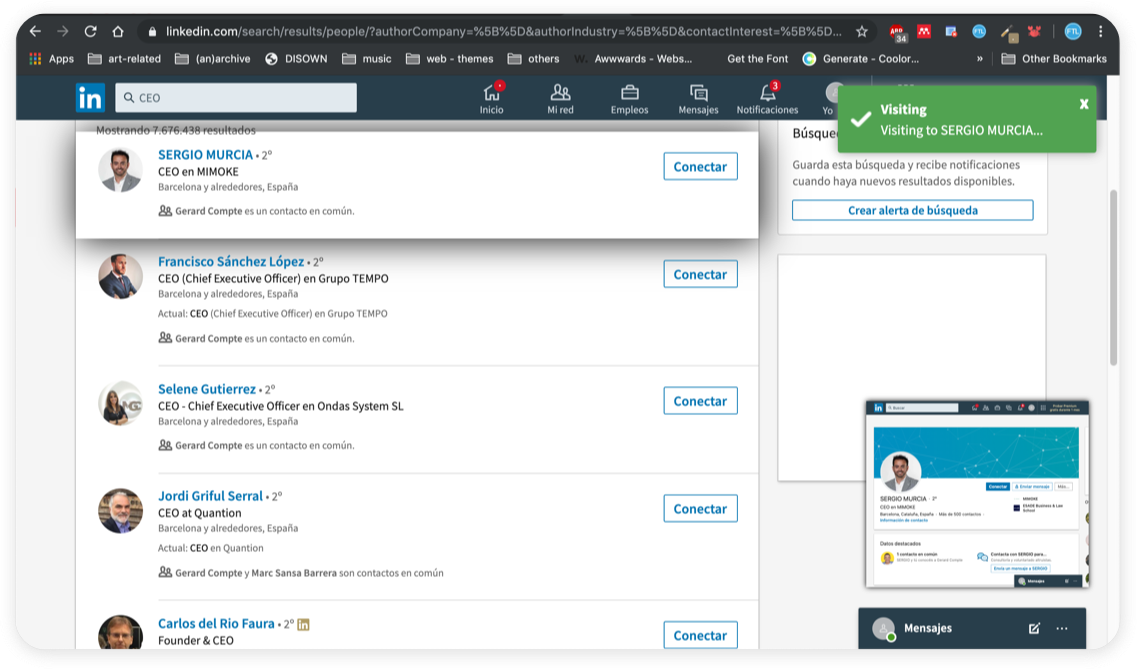
Task: Compose a new message from Mensajes bar
Action: point(1034,628)
